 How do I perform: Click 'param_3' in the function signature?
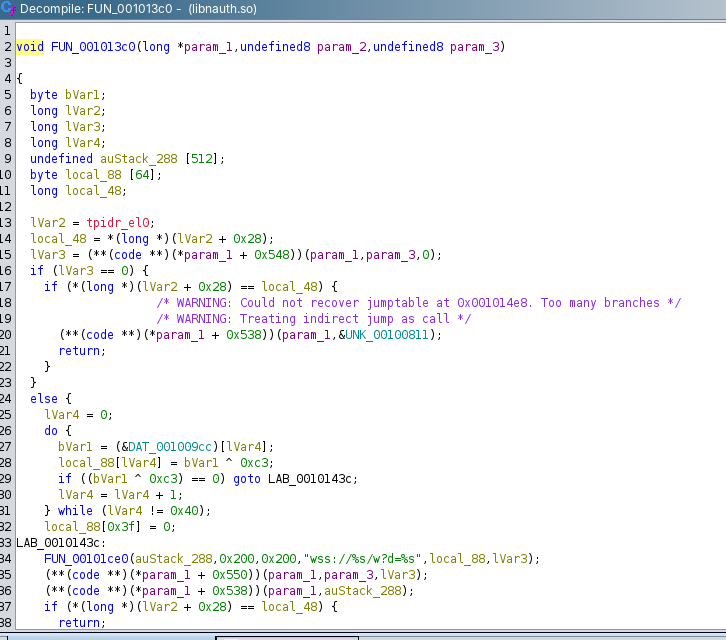pos(475,47)
